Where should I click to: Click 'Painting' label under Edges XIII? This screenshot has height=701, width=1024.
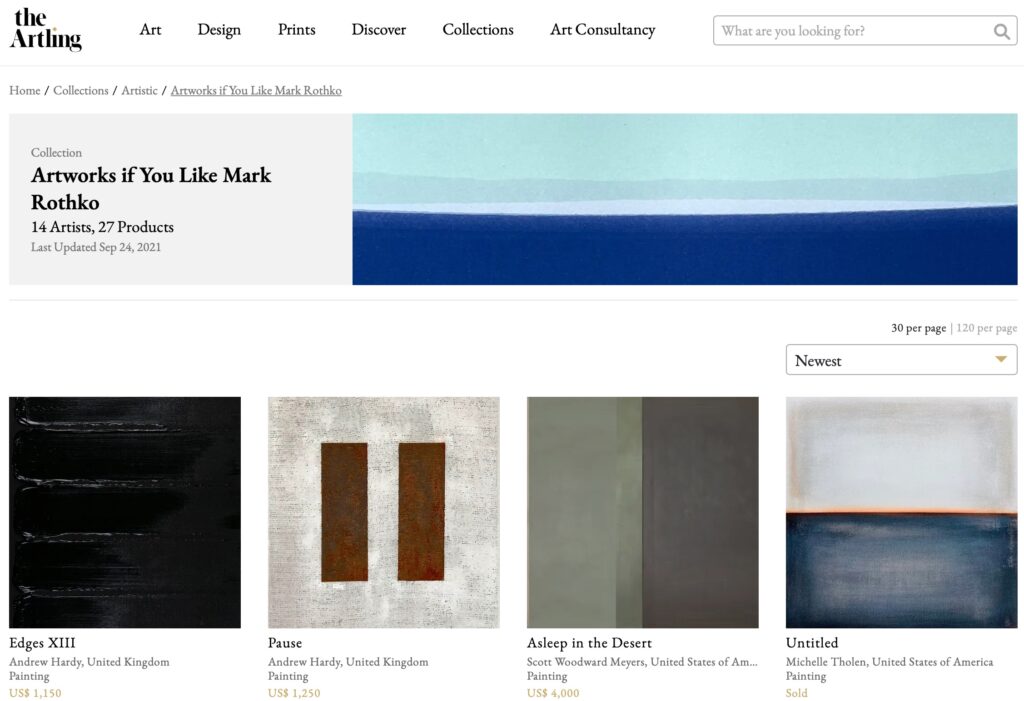[29, 676]
